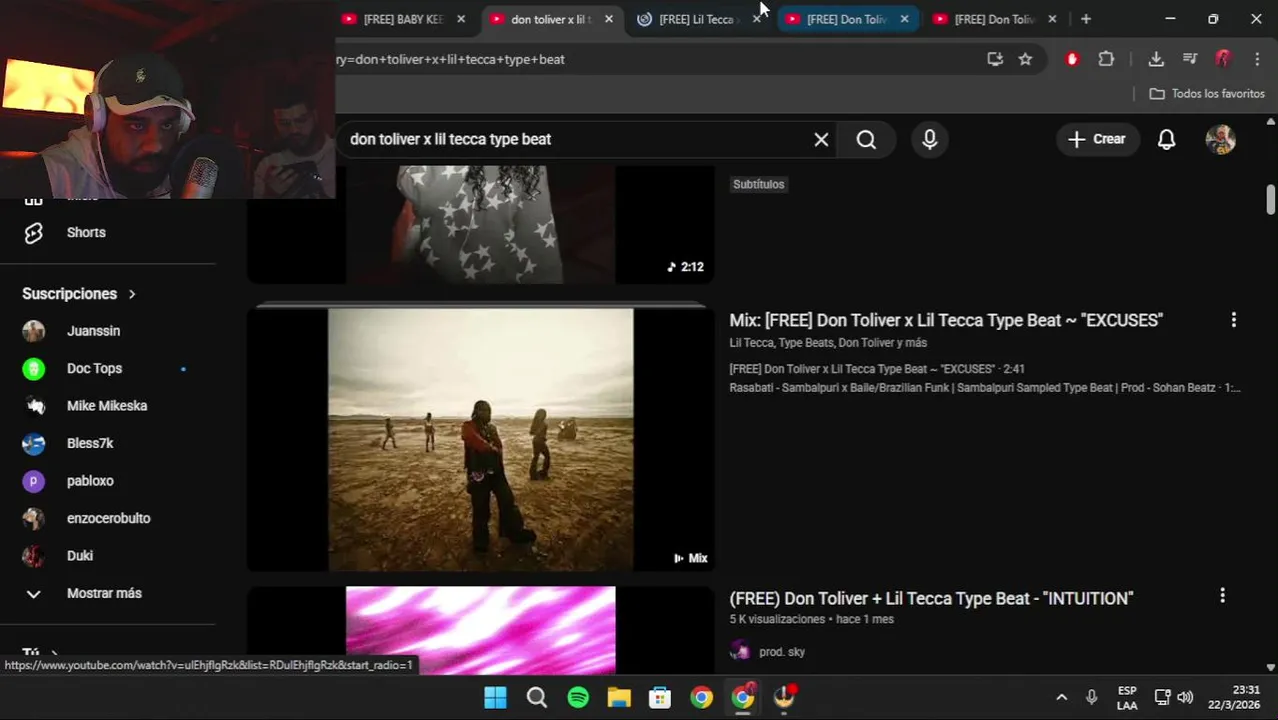This screenshot has width=1278, height=720.
Task: Open options menu for the EXCUSES mix
Action: (x=1233, y=320)
